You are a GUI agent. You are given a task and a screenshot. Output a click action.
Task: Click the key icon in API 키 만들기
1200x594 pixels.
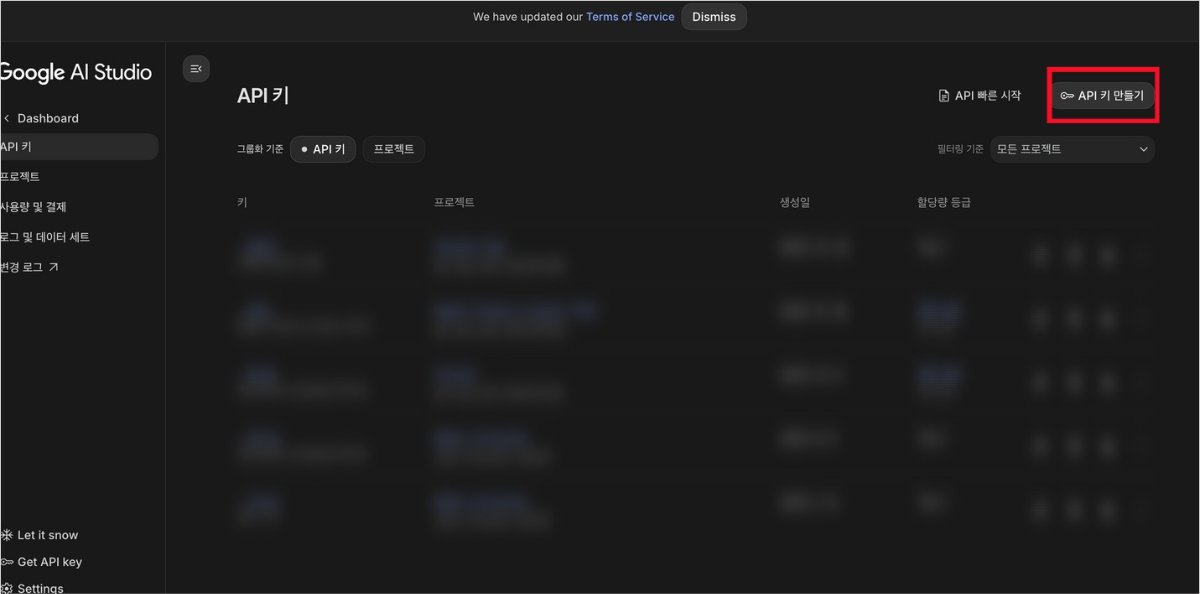click(x=1067, y=96)
